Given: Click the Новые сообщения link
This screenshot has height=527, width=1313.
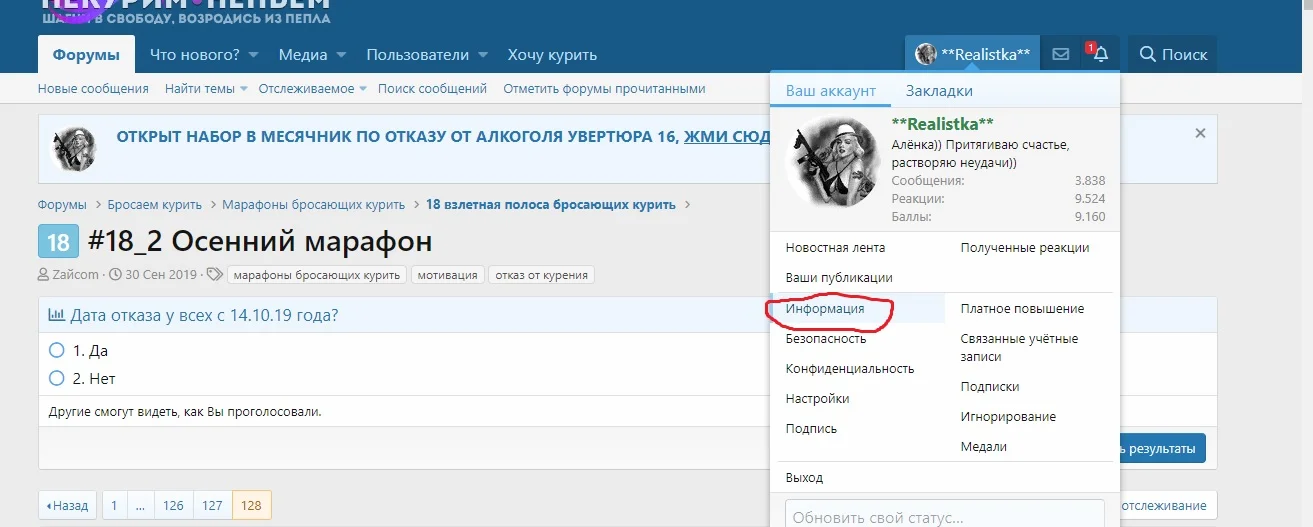Looking at the screenshot, I should [x=93, y=89].
